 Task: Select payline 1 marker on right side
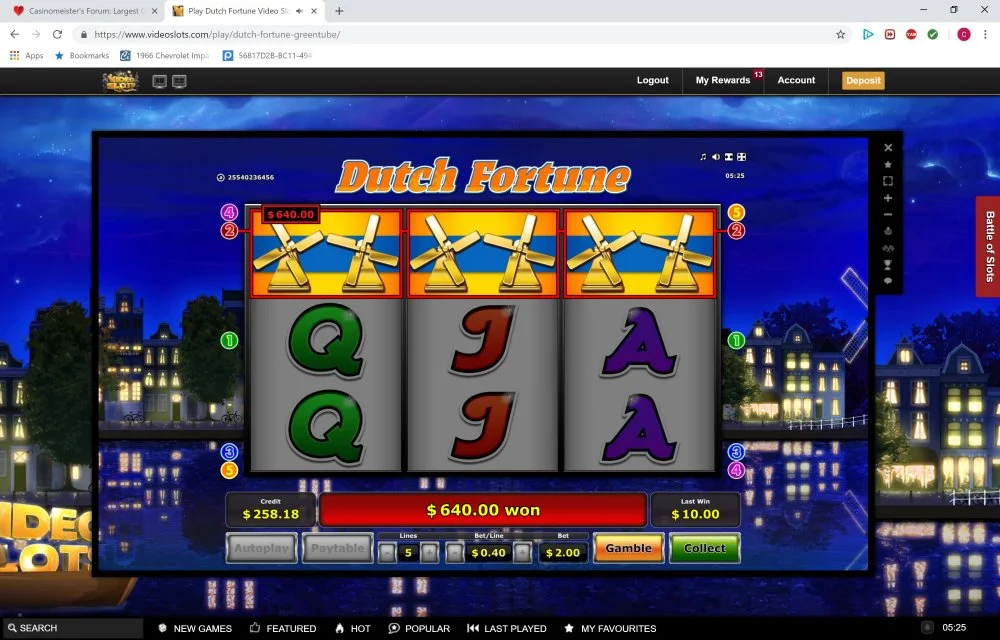pyautogui.click(x=736, y=340)
